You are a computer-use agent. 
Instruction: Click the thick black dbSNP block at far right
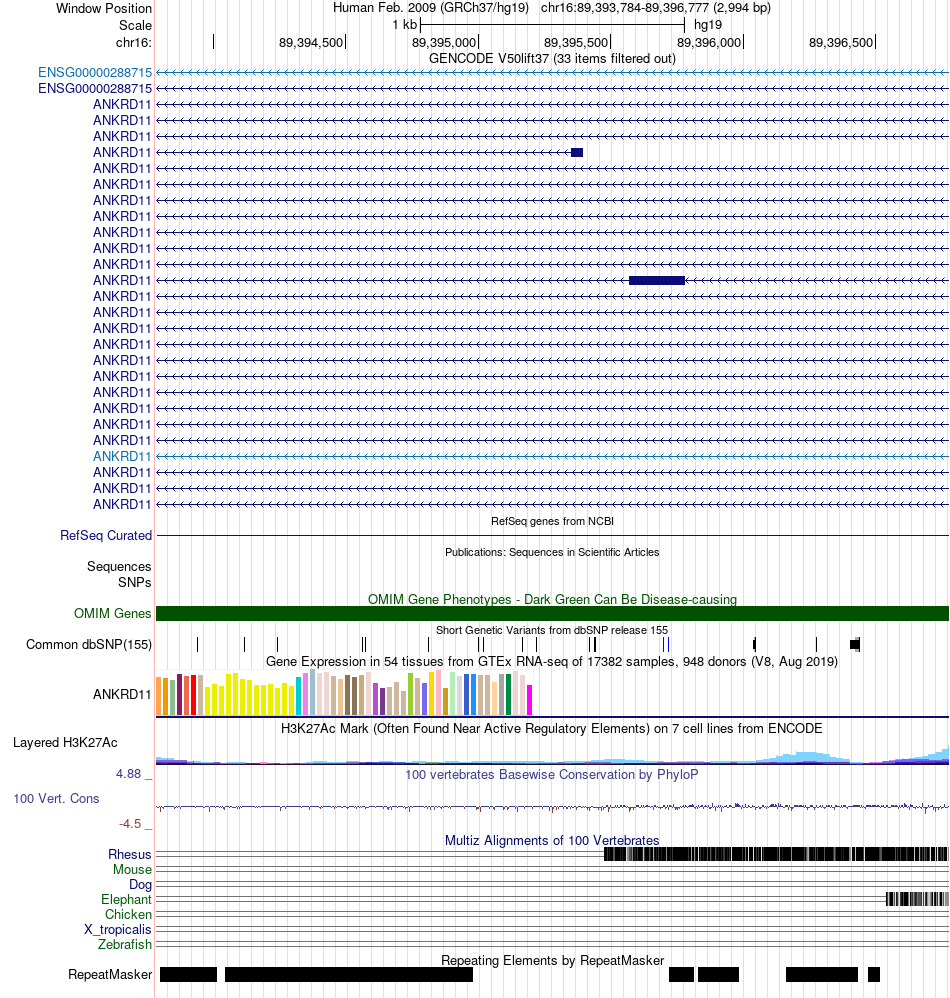point(855,645)
